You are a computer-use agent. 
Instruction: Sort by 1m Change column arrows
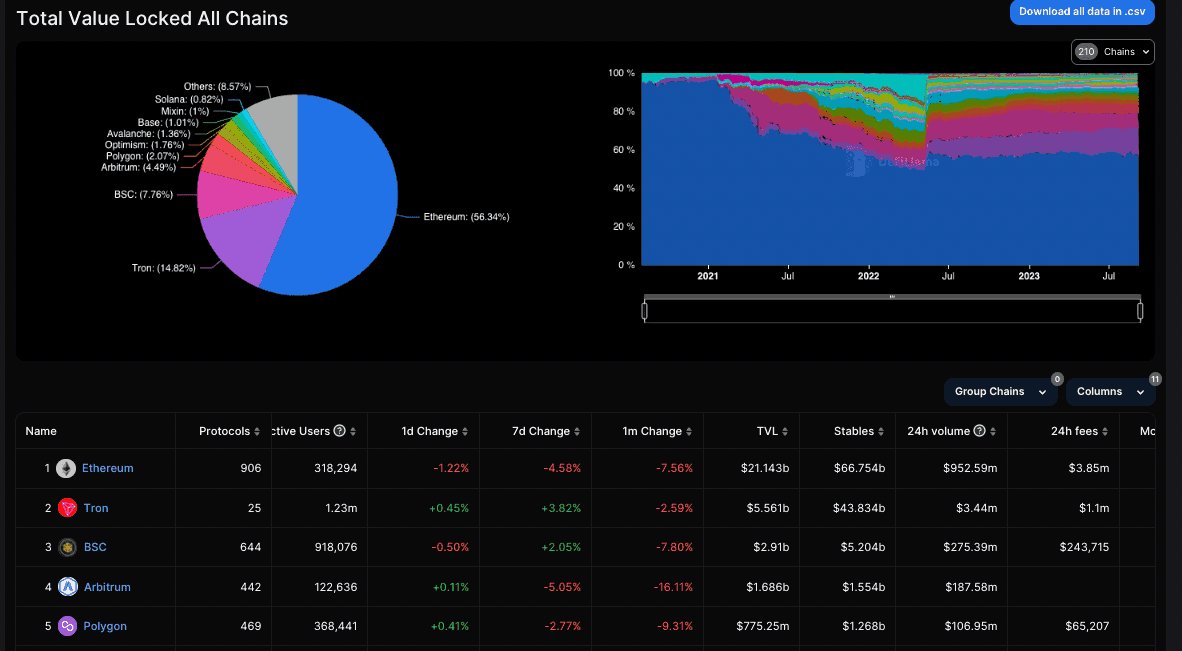click(689, 432)
